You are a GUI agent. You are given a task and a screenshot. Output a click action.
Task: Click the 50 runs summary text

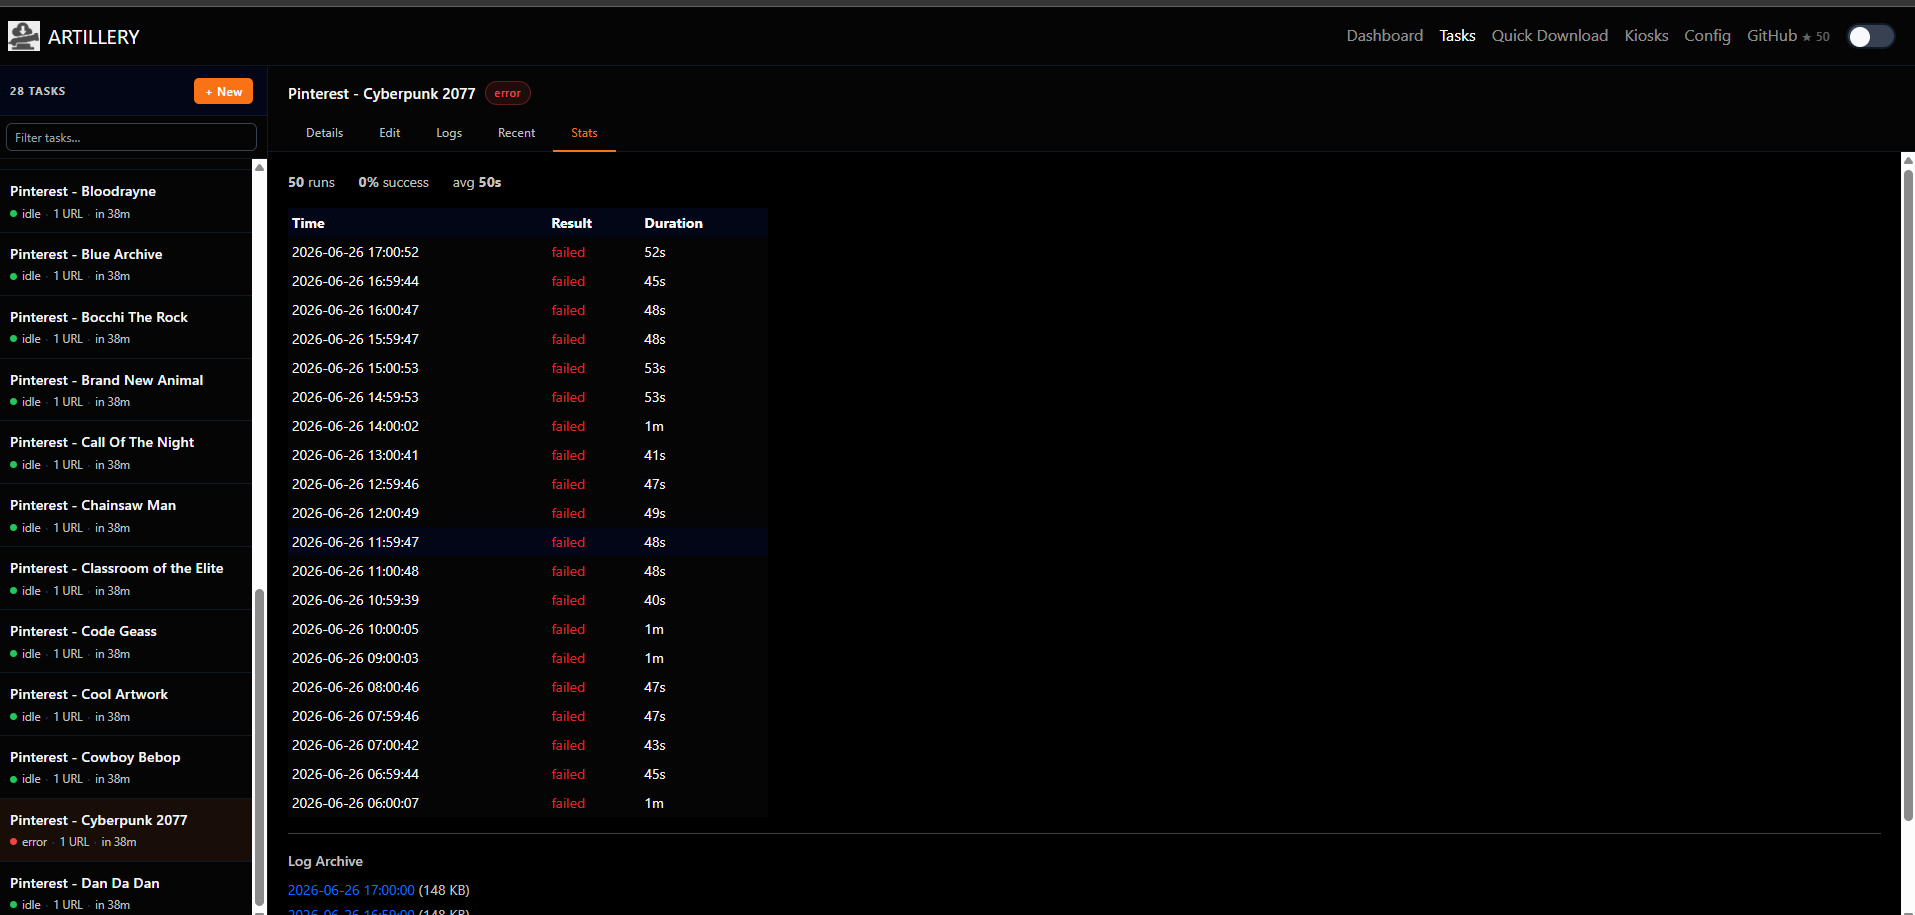coord(311,182)
